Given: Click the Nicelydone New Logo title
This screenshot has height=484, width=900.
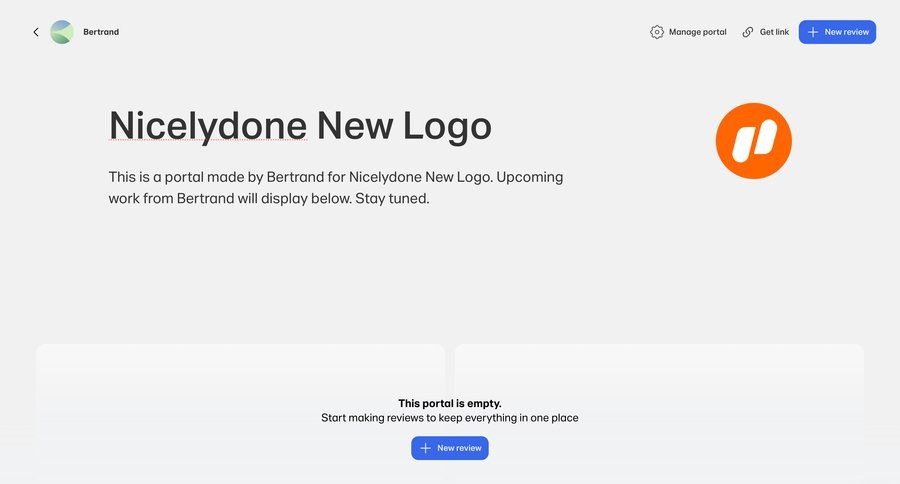Looking at the screenshot, I should tap(300, 126).
